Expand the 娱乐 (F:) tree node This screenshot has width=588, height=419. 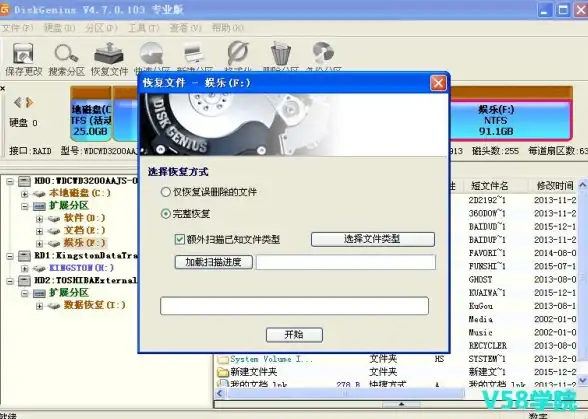[39, 243]
